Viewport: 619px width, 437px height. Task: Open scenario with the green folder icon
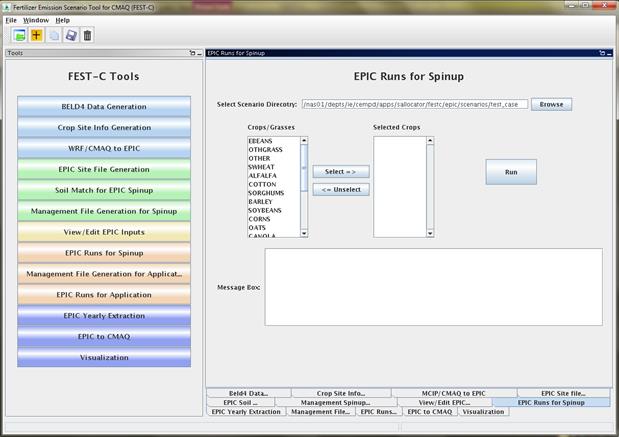click(x=19, y=35)
